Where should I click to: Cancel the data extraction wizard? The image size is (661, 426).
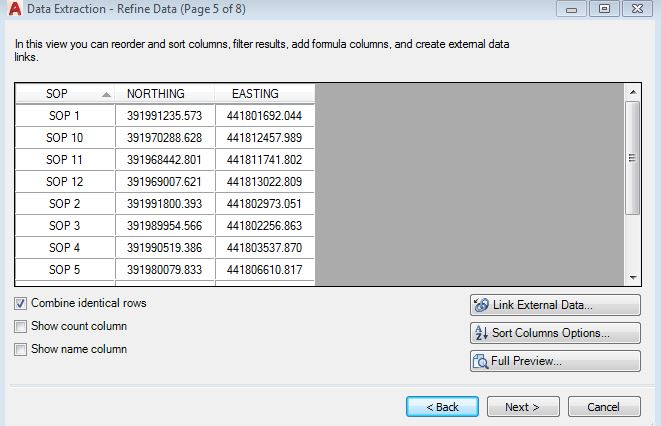pyautogui.click(x=604, y=407)
